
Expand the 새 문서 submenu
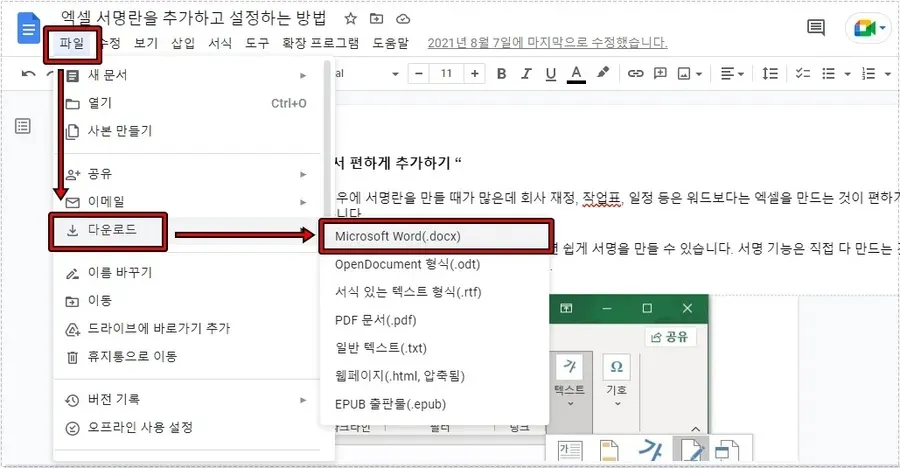187,75
